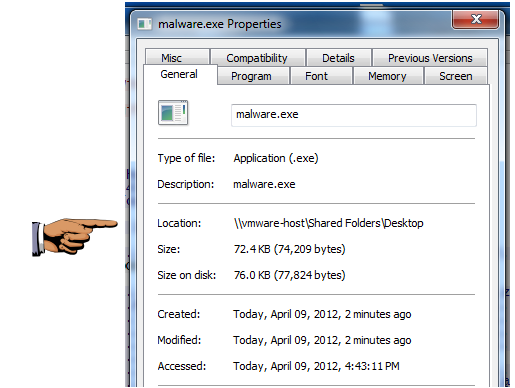Open the Compatibility tab
The width and height of the screenshot is (515, 388).
(x=258, y=57)
